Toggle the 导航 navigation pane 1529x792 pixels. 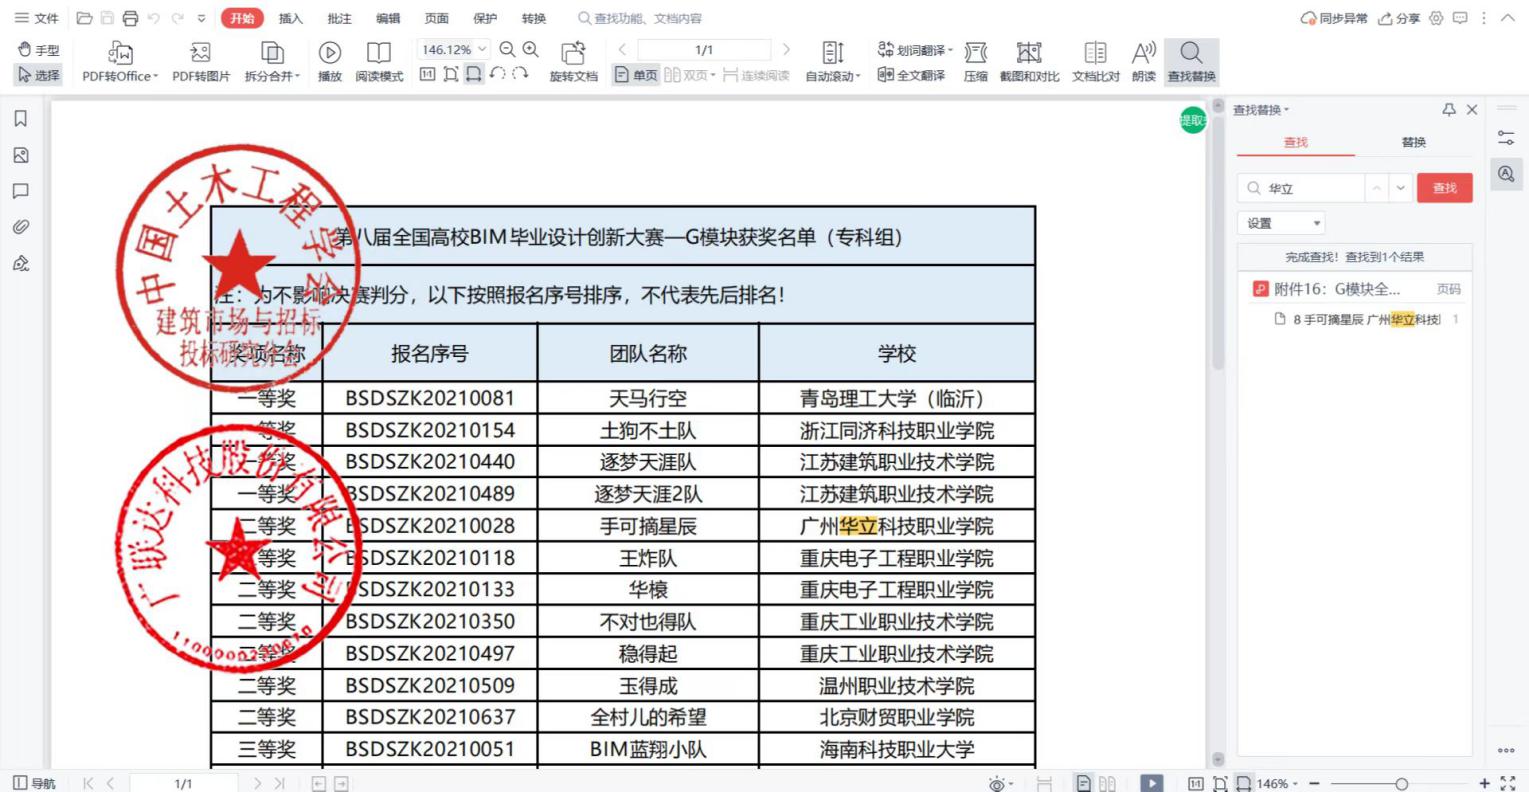coord(34,783)
